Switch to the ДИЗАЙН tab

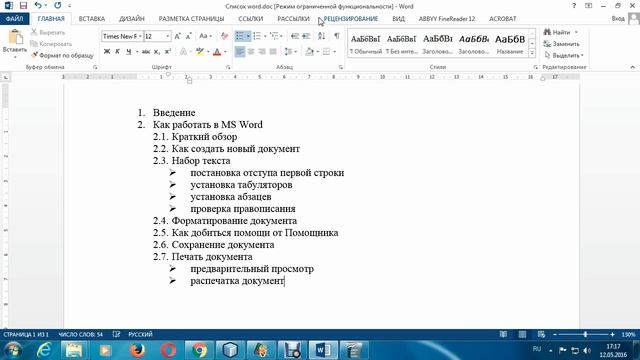coord(132,19)
